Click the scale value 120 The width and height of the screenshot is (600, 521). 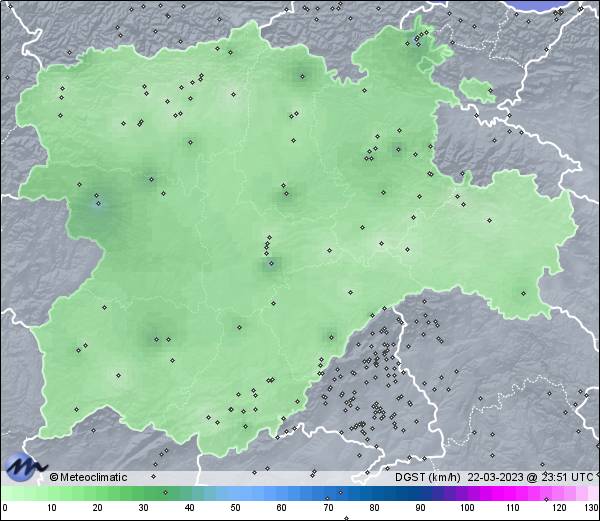(x=559, y=508)
